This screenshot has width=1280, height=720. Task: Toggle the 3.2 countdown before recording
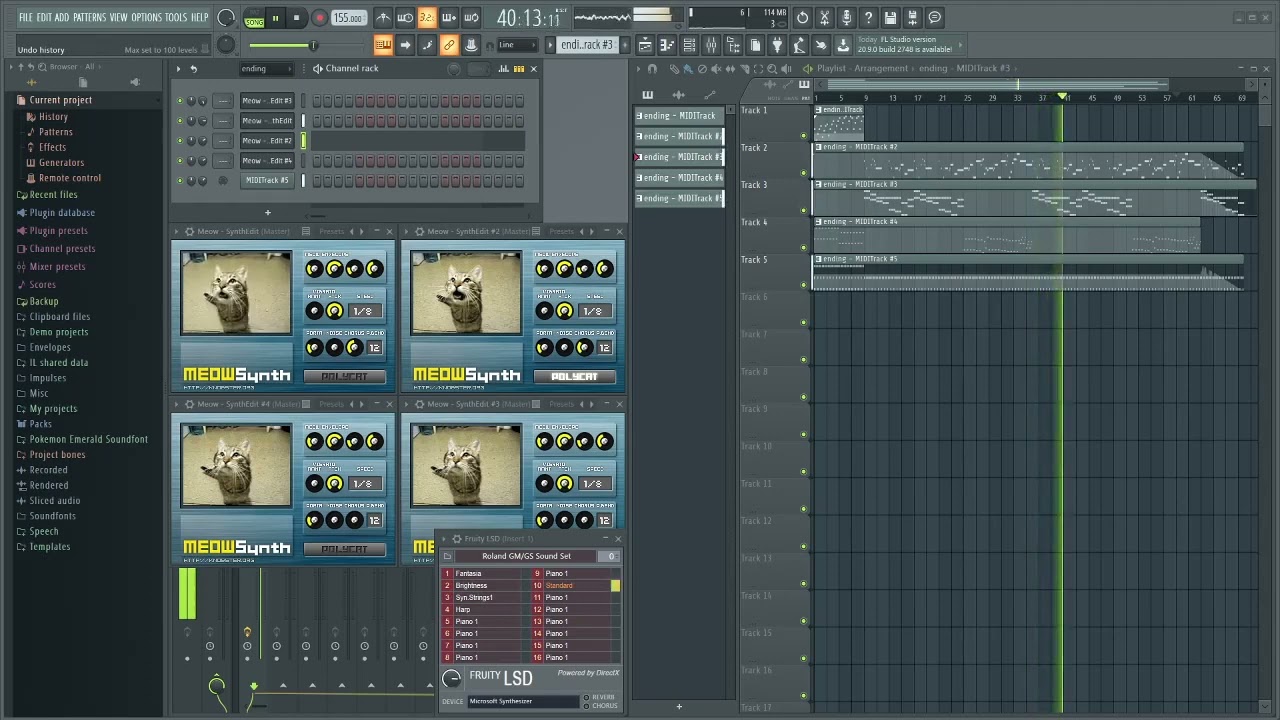click(427, 18)
